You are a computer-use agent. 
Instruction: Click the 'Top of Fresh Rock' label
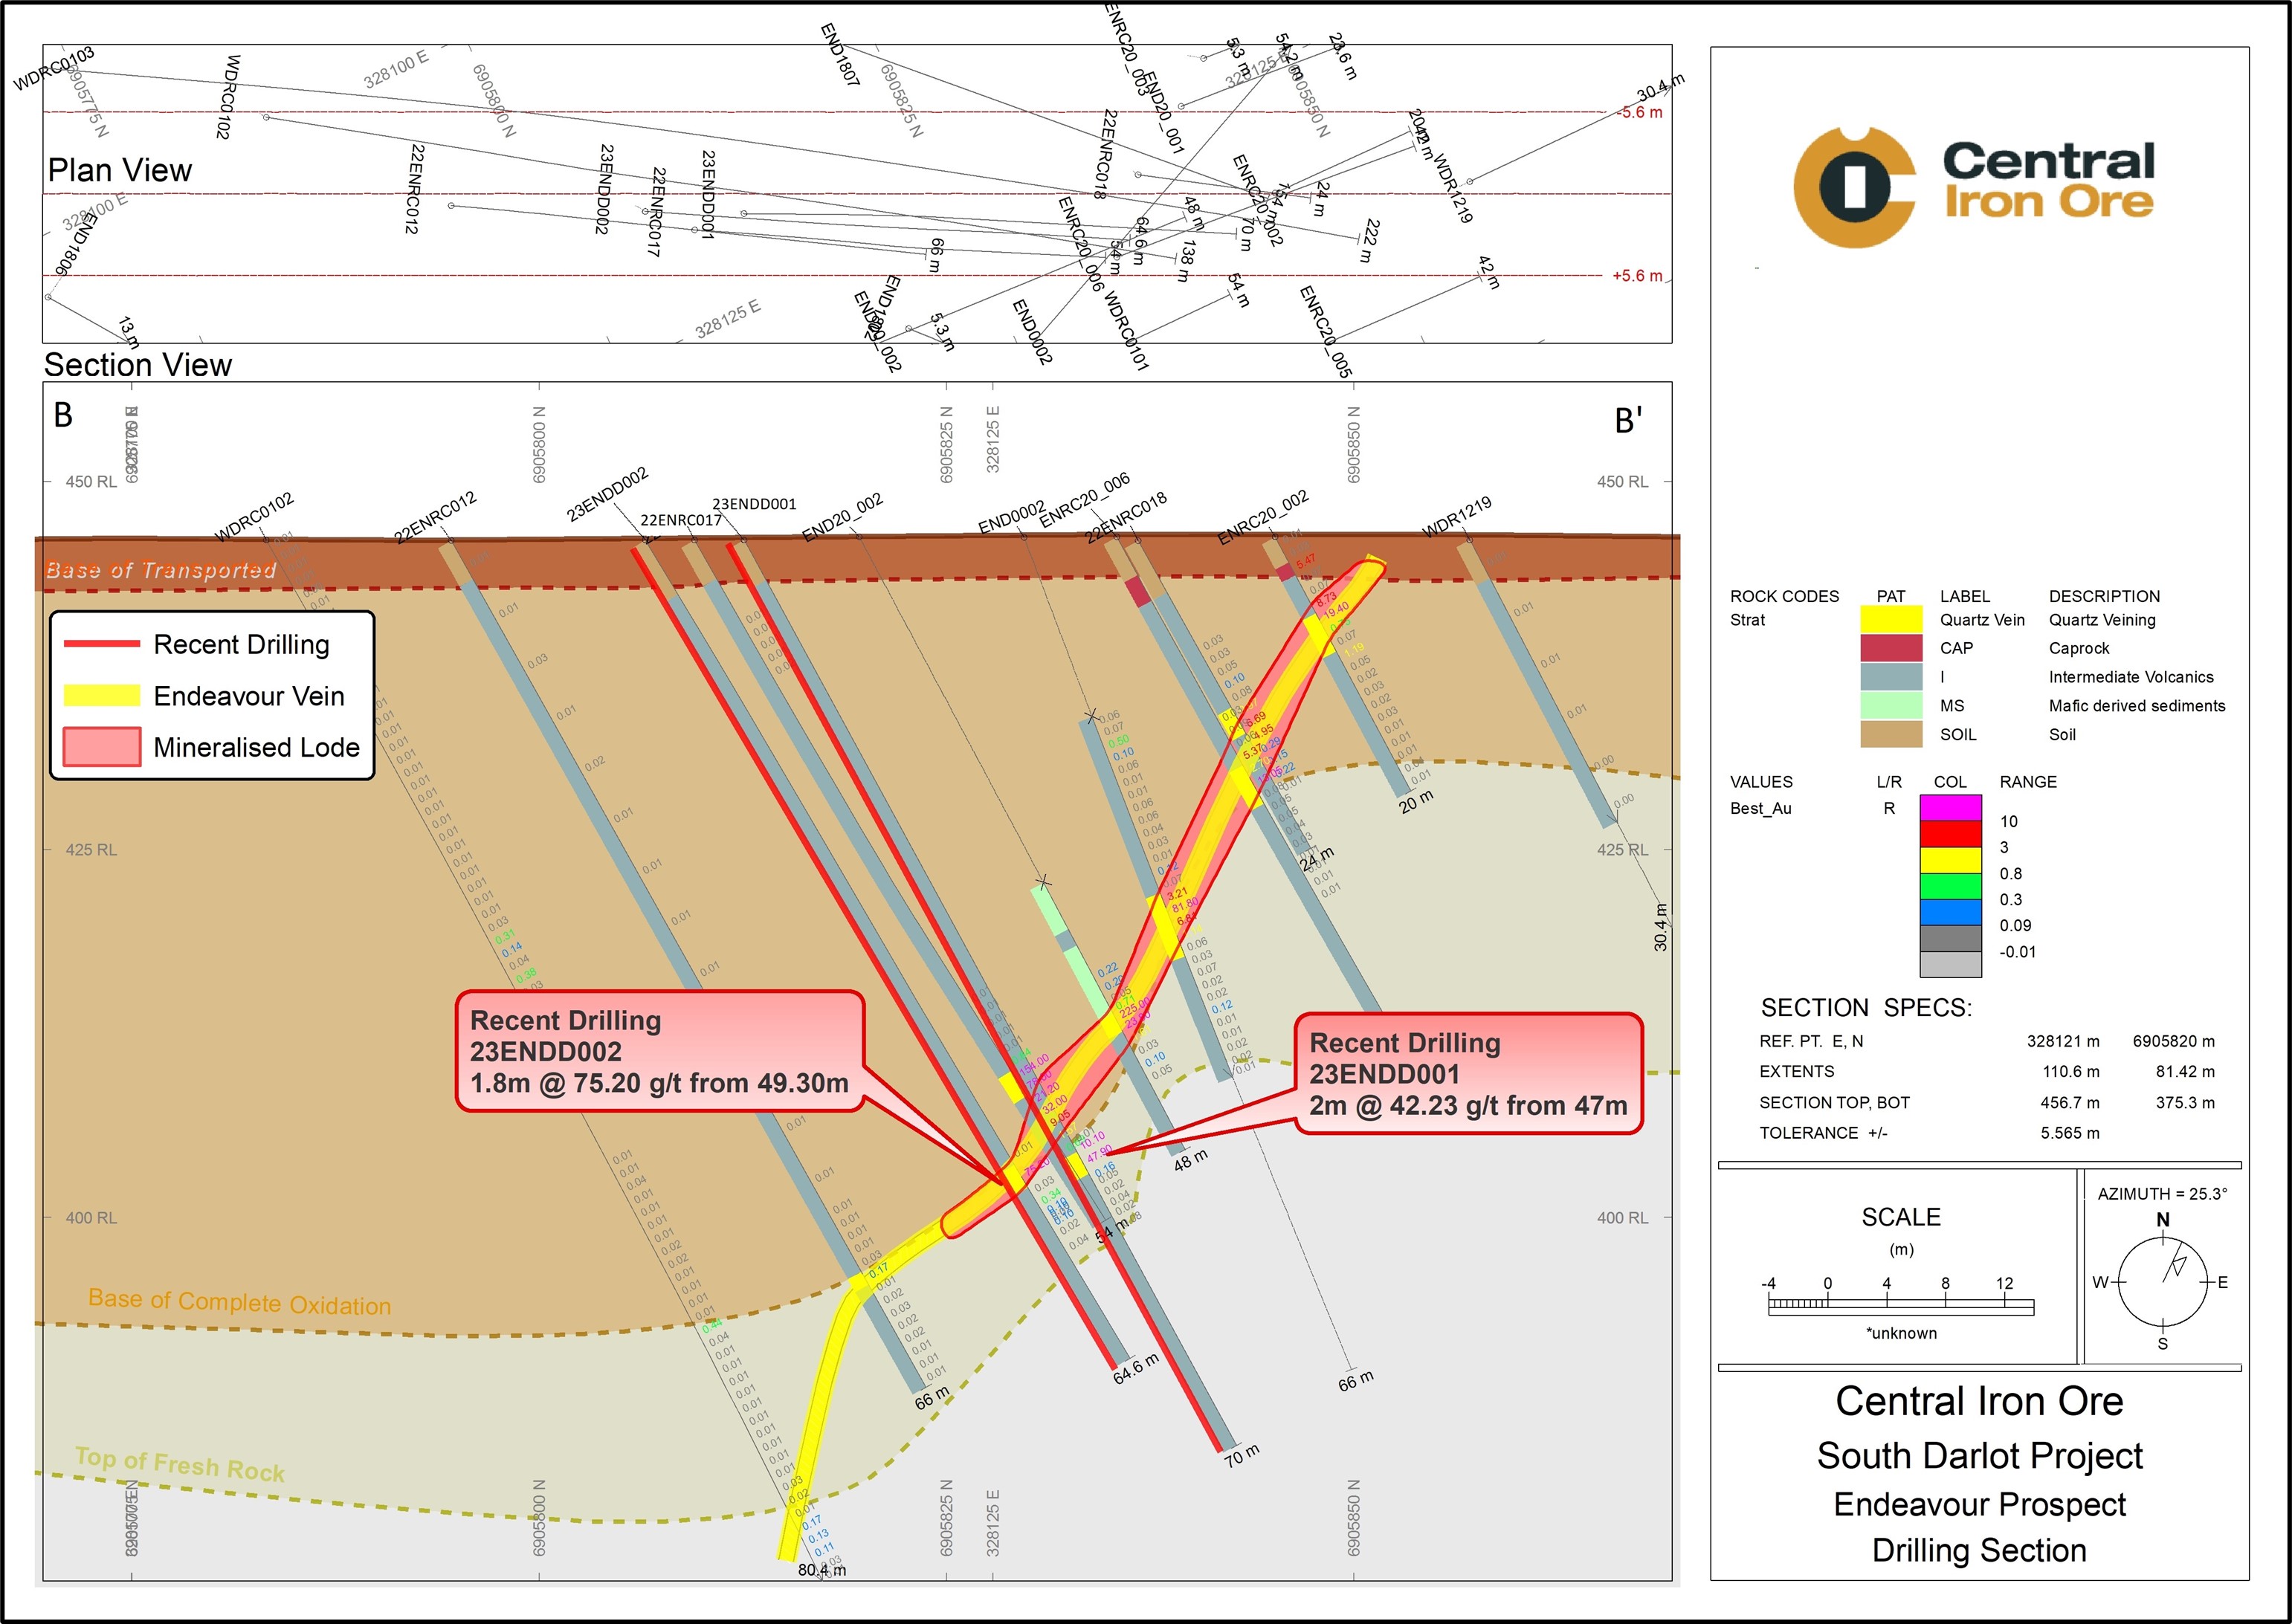click(180, 1465)
